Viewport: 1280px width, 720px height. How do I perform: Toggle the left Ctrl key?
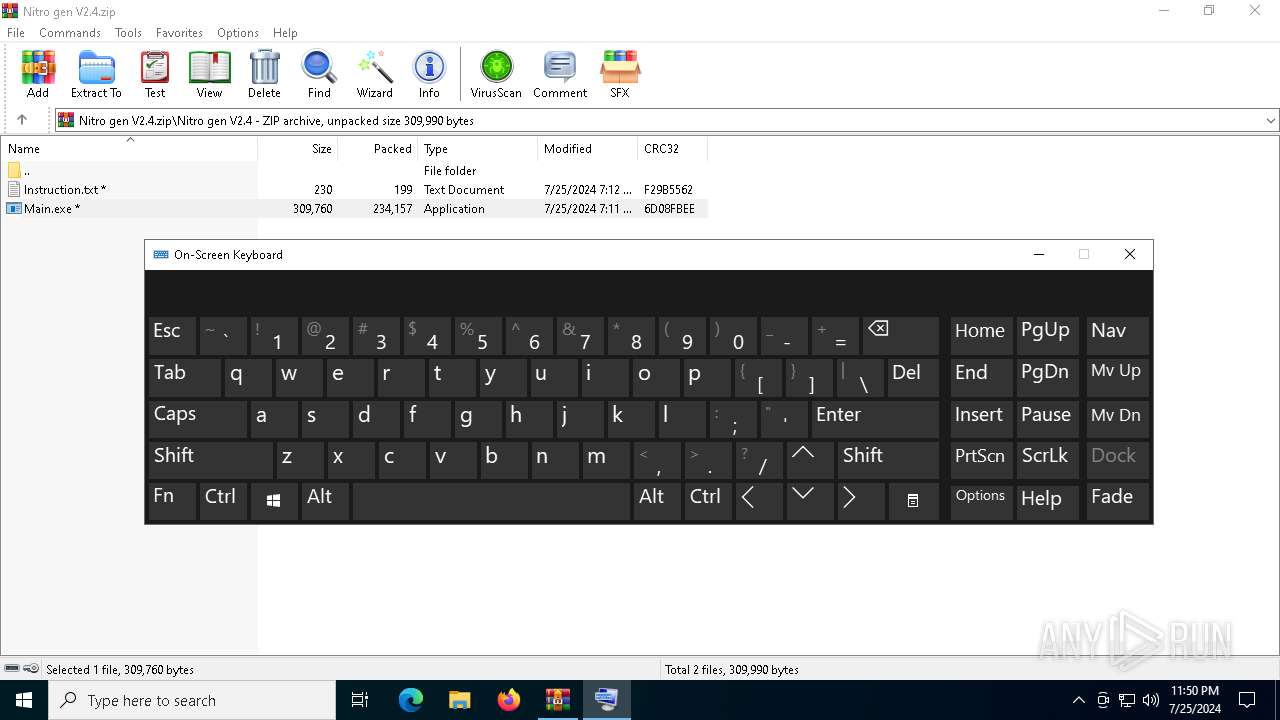click(223, 500)
